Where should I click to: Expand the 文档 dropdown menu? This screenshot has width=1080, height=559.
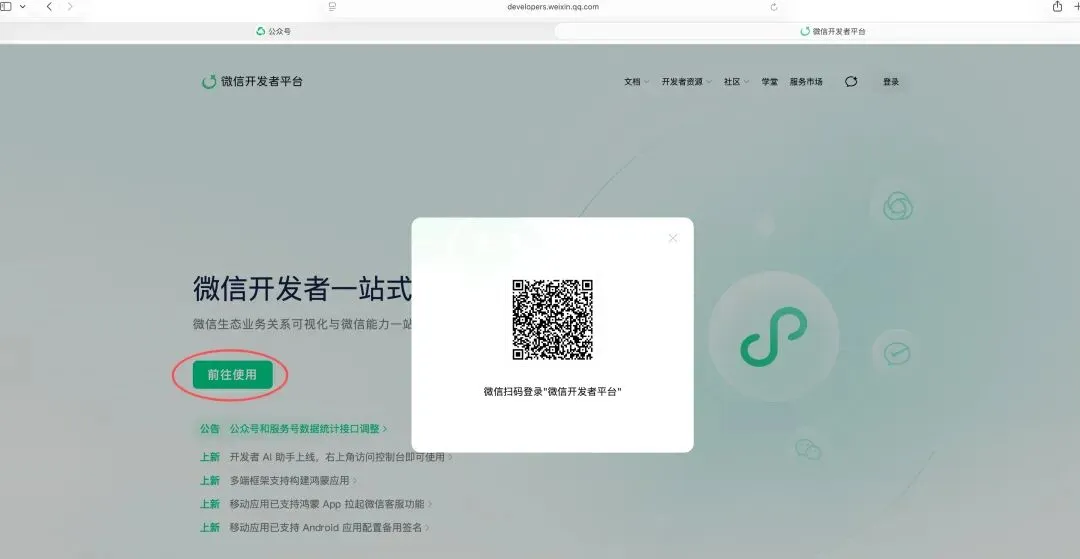[x=636, y=82]
